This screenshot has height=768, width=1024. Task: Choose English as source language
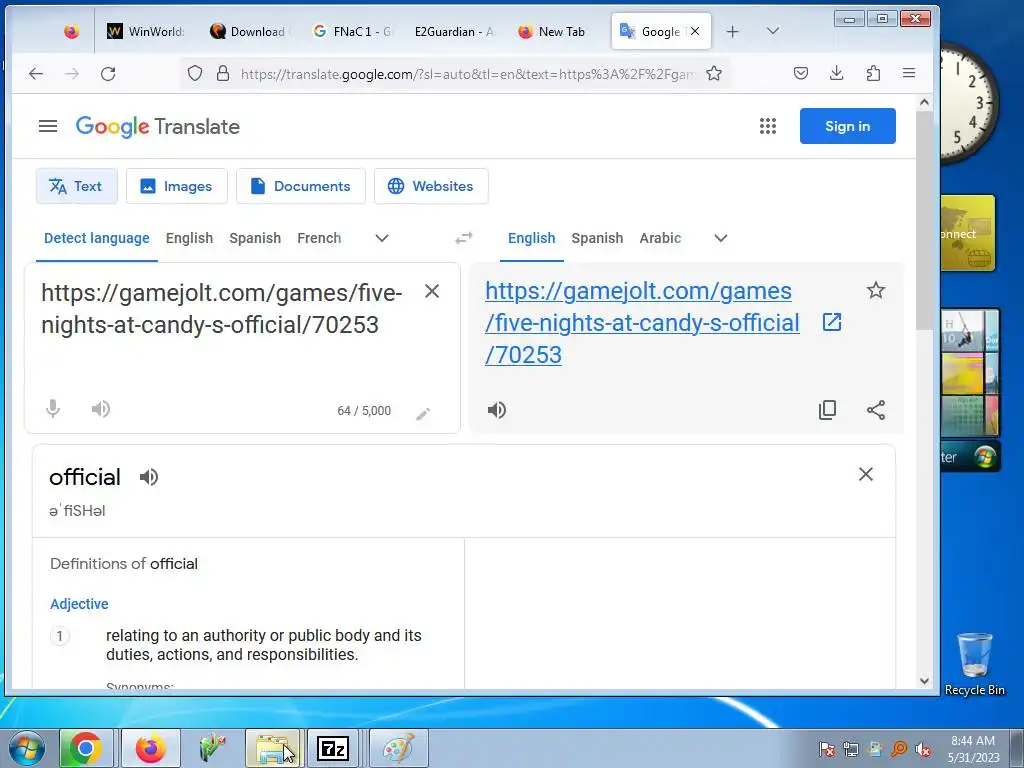tap(189, 238)
